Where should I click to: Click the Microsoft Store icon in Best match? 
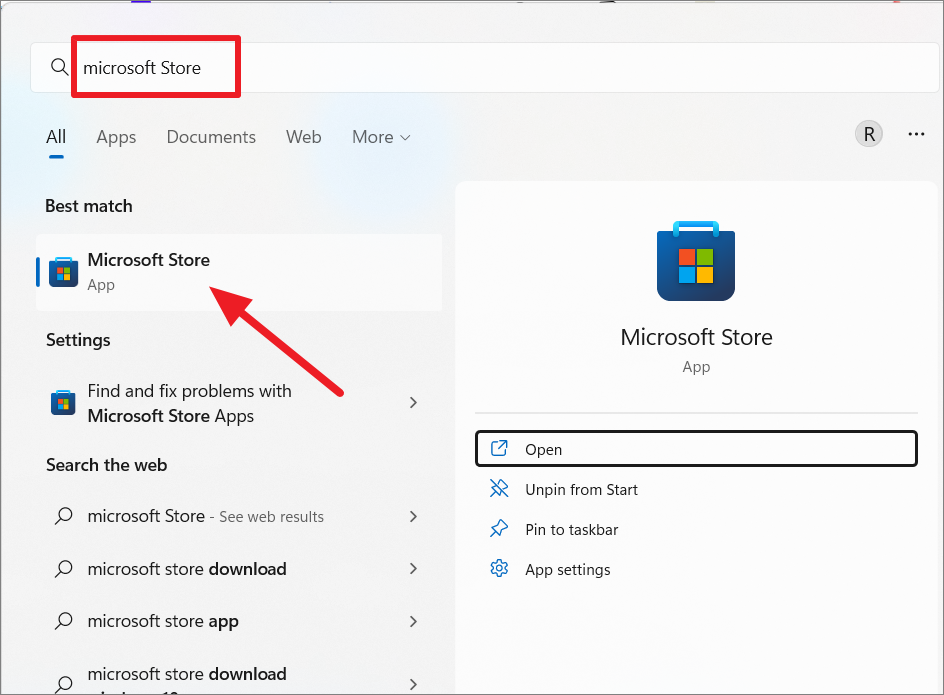pos(63,272)
